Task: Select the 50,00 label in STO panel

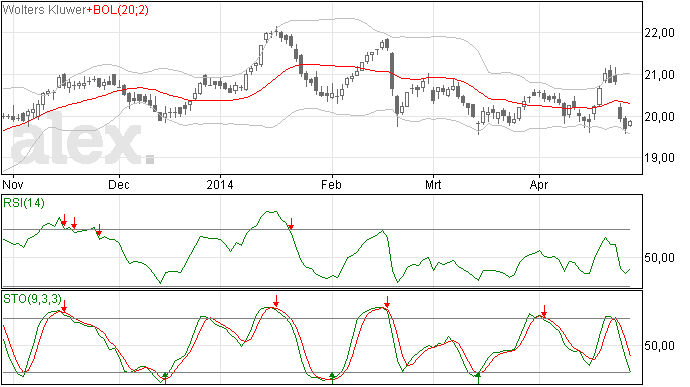Action: [x=659, y=346]
